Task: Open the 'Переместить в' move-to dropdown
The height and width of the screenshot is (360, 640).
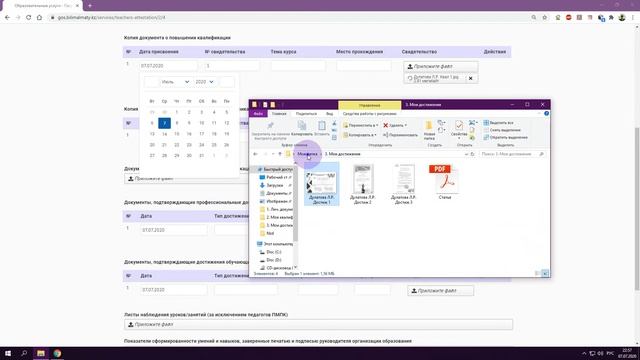Action: point(360,125)
